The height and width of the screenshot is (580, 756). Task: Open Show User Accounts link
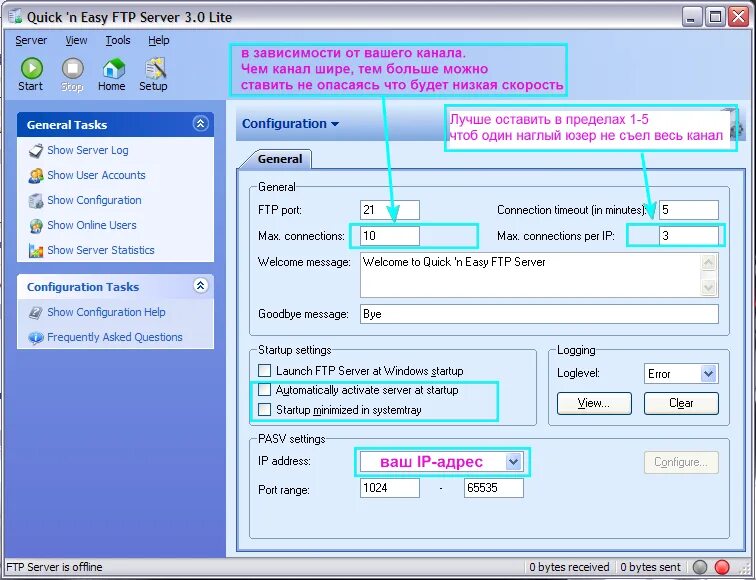coord(96,175)
